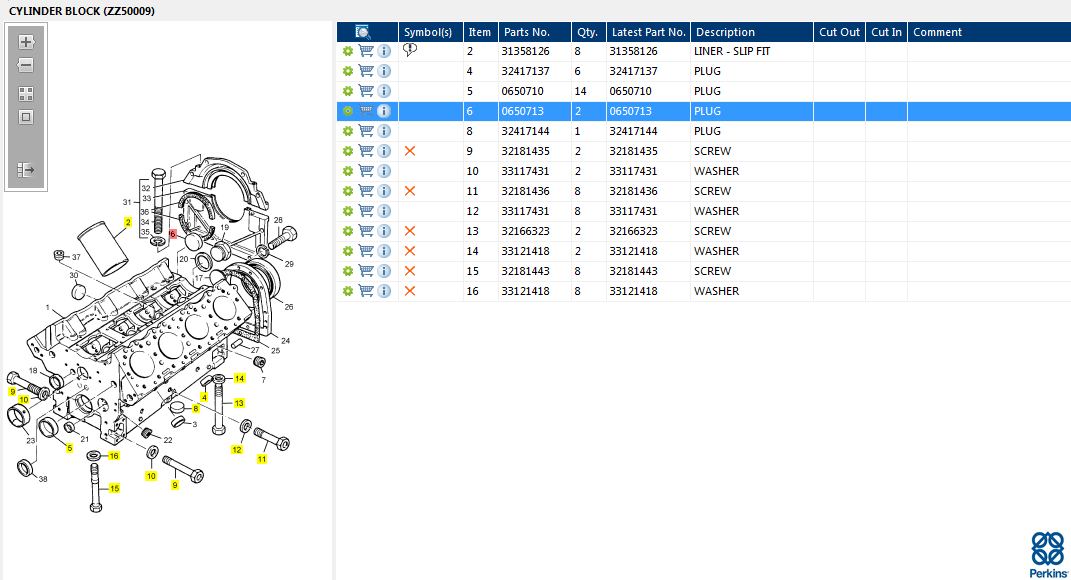The height and width of the screenshot is (580, 1071).
Task: Open info for item 4 part 32417137
Action: click(384, 71)
